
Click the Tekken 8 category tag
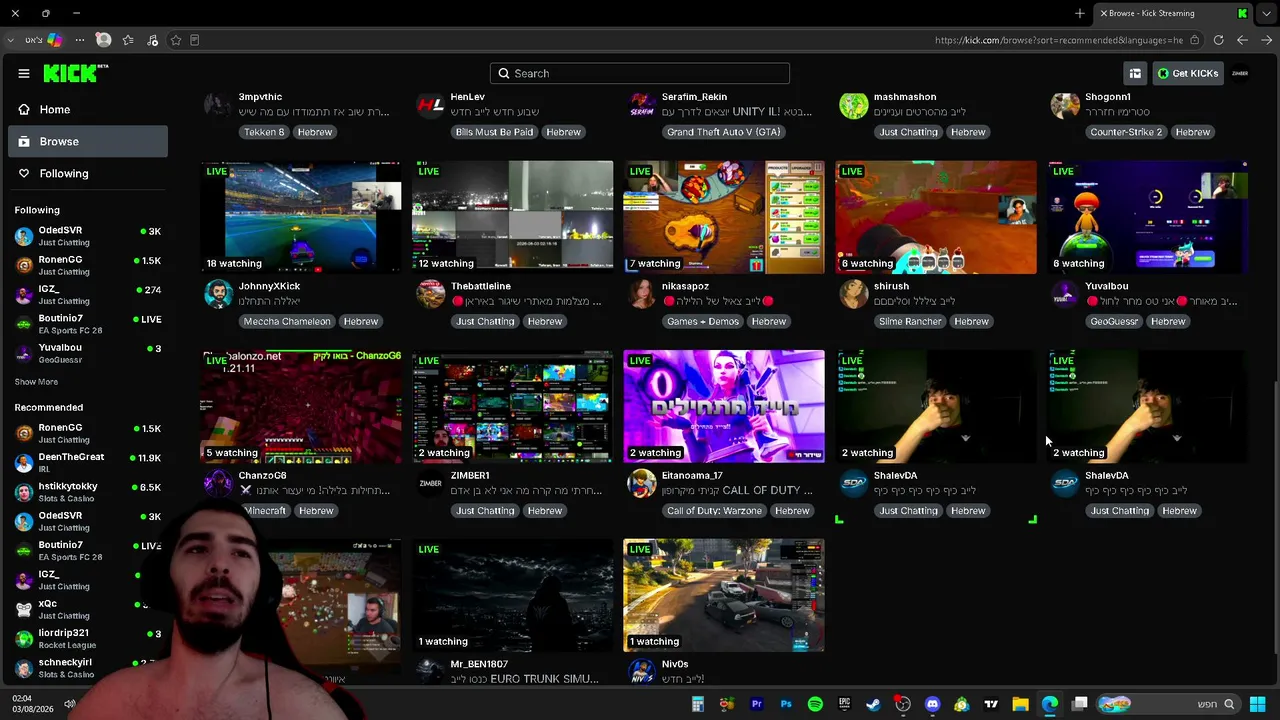[x=264, y=132]
